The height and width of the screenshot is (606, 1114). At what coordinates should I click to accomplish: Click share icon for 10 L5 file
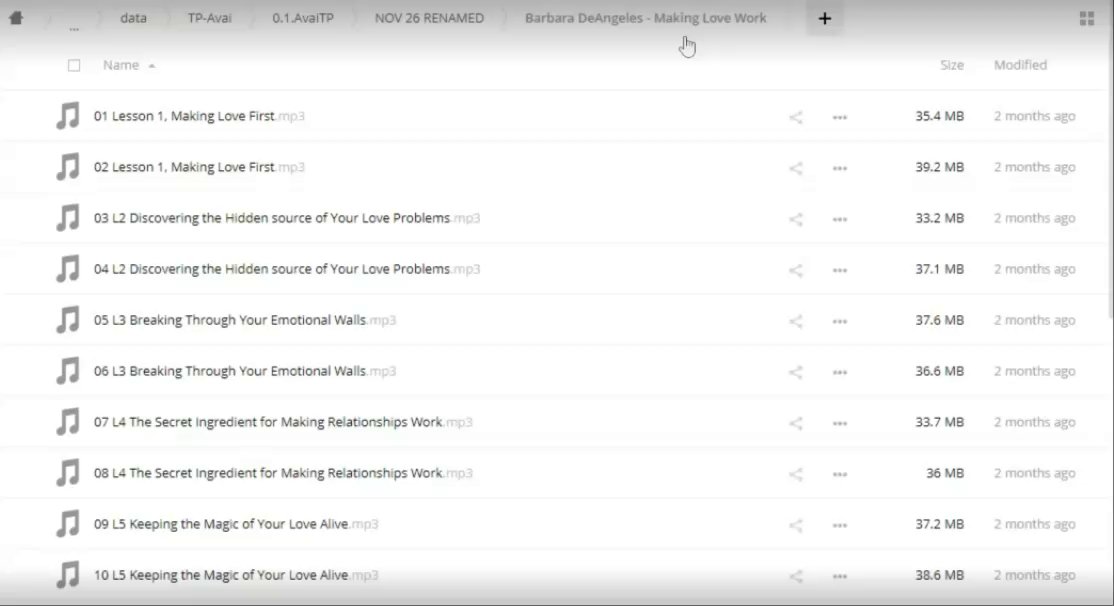[x=796, y=576]
